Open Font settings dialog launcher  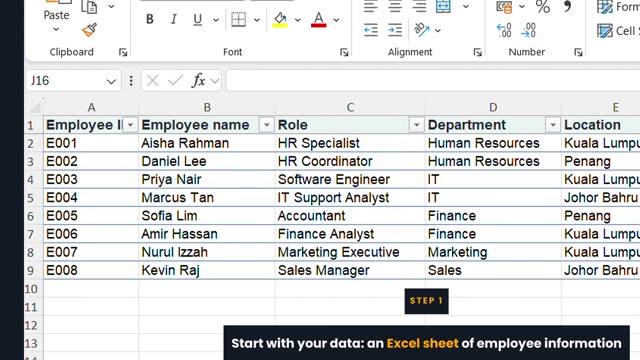pos(344,52)
